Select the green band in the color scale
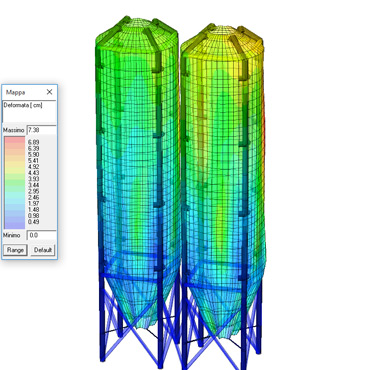Screen dimensions: 370x370 [15, 183]
